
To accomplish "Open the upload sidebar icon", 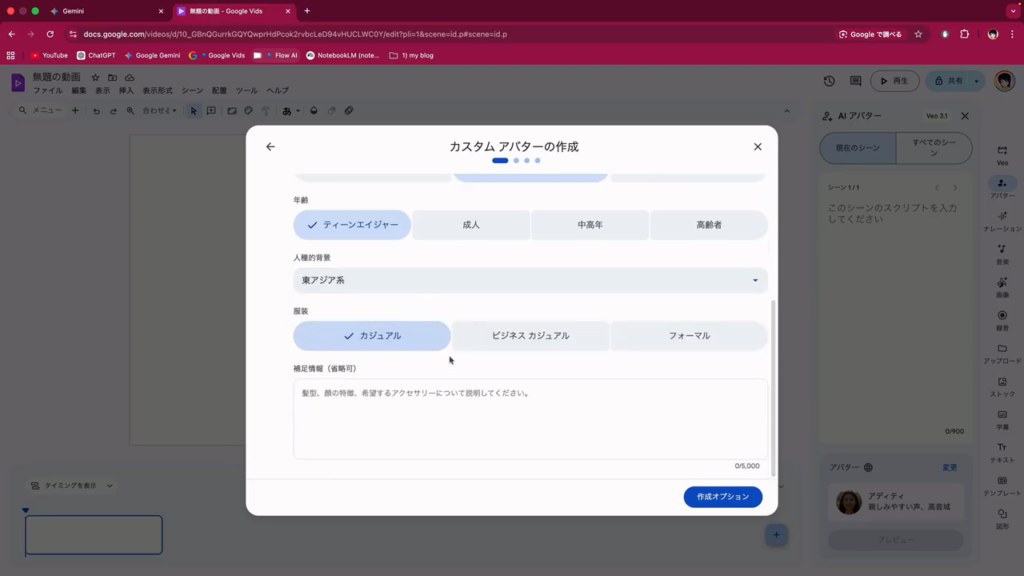I will coord(1002,352).
